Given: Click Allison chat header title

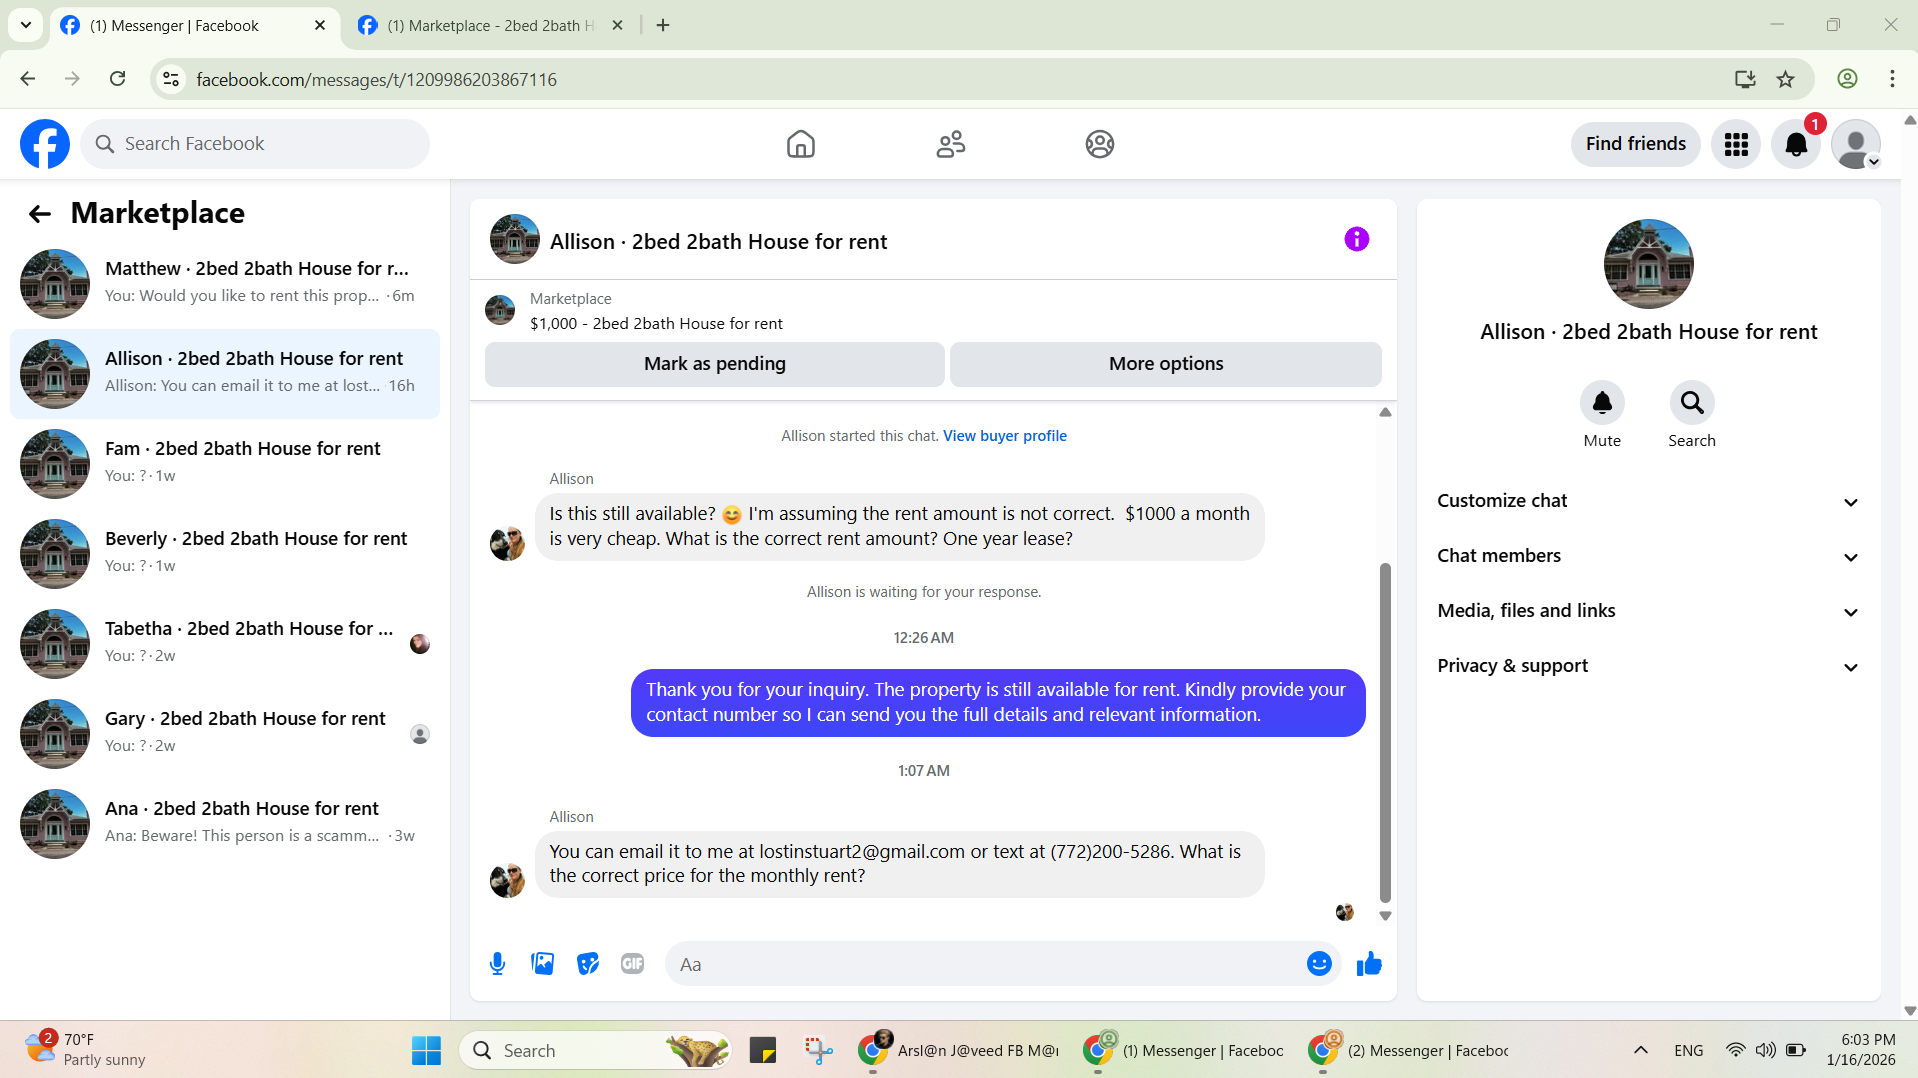Looking at the screenshot, I should [718, 242].
